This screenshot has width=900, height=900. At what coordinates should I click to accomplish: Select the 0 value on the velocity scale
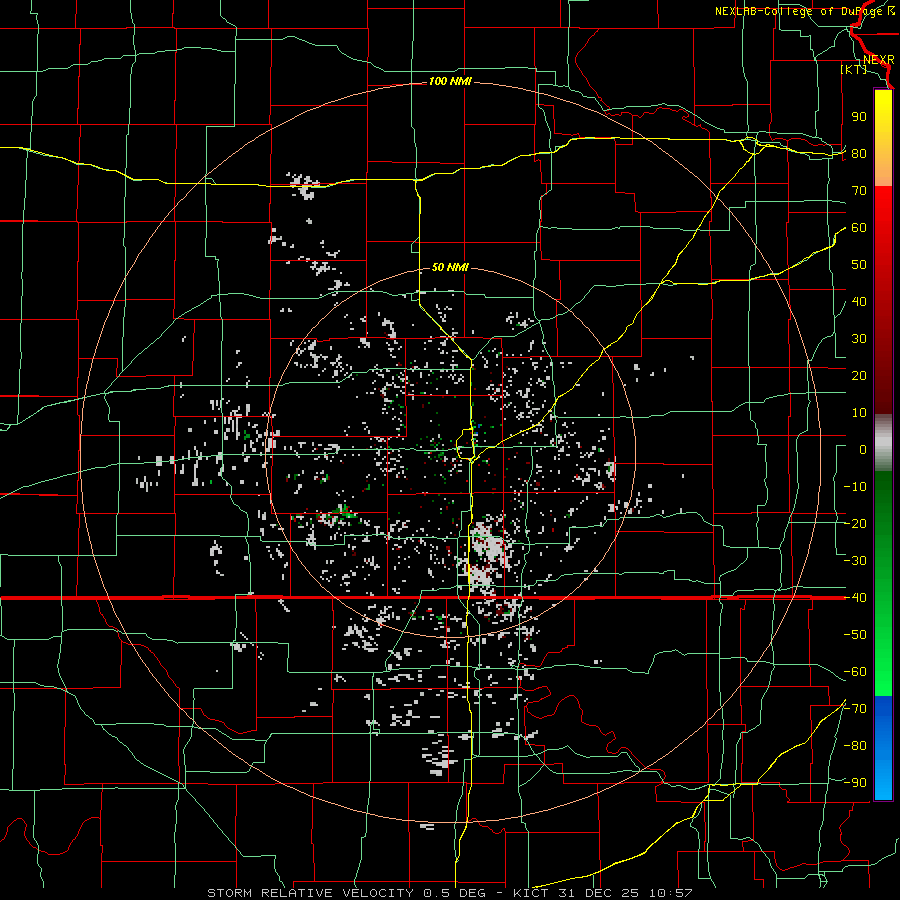click(x=863, y=449)
